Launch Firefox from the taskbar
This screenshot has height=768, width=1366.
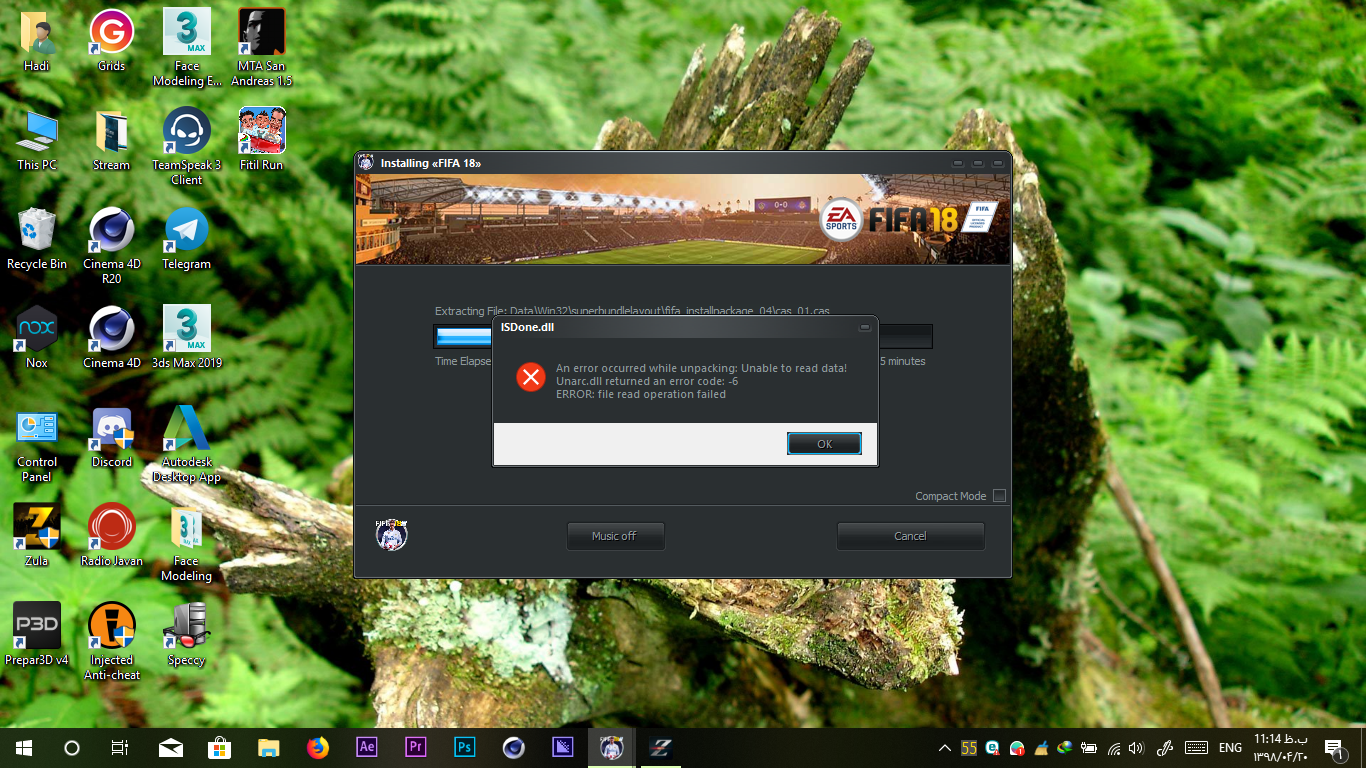318,747
